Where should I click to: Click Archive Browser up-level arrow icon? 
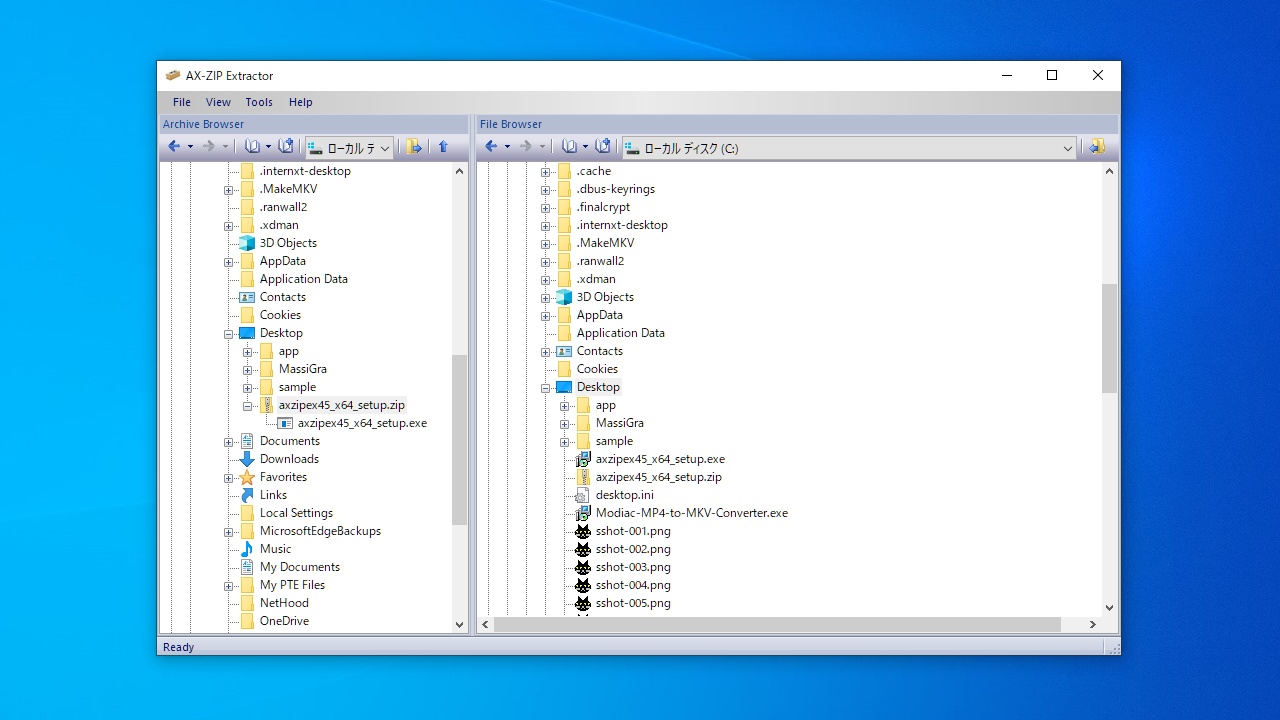pos(443,147)
